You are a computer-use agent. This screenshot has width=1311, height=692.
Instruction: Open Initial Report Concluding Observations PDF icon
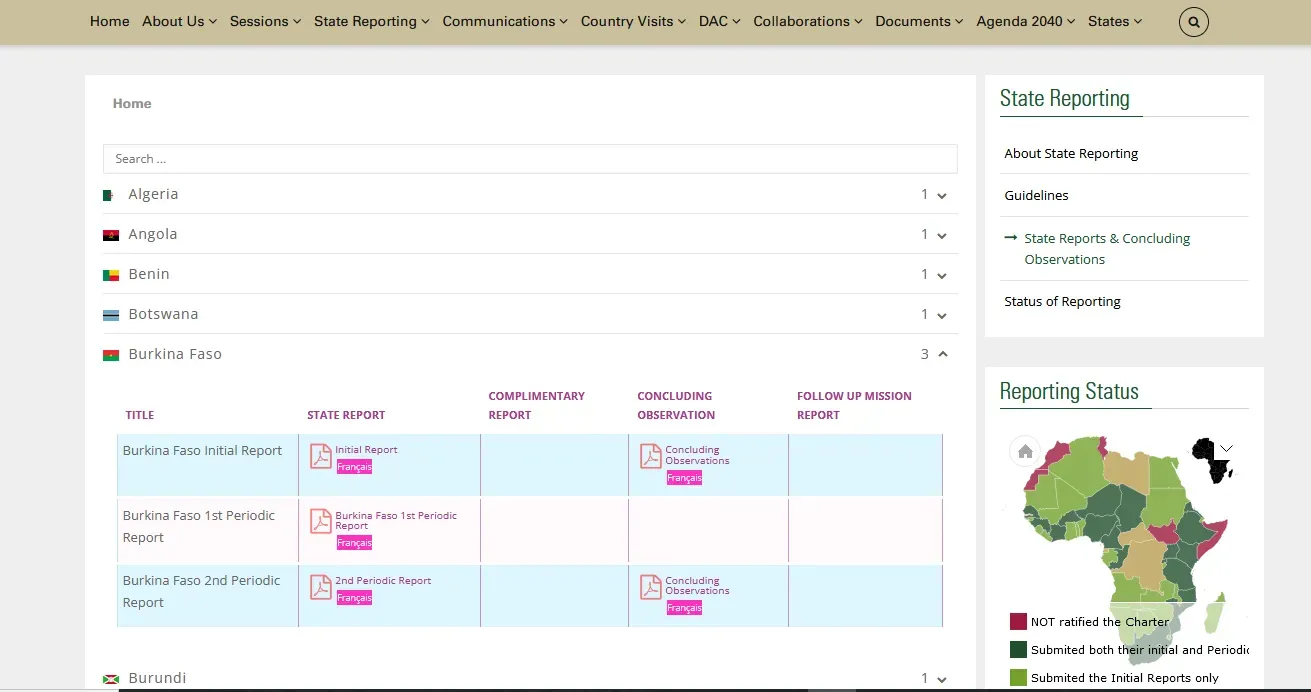click(x=650, y=456)
